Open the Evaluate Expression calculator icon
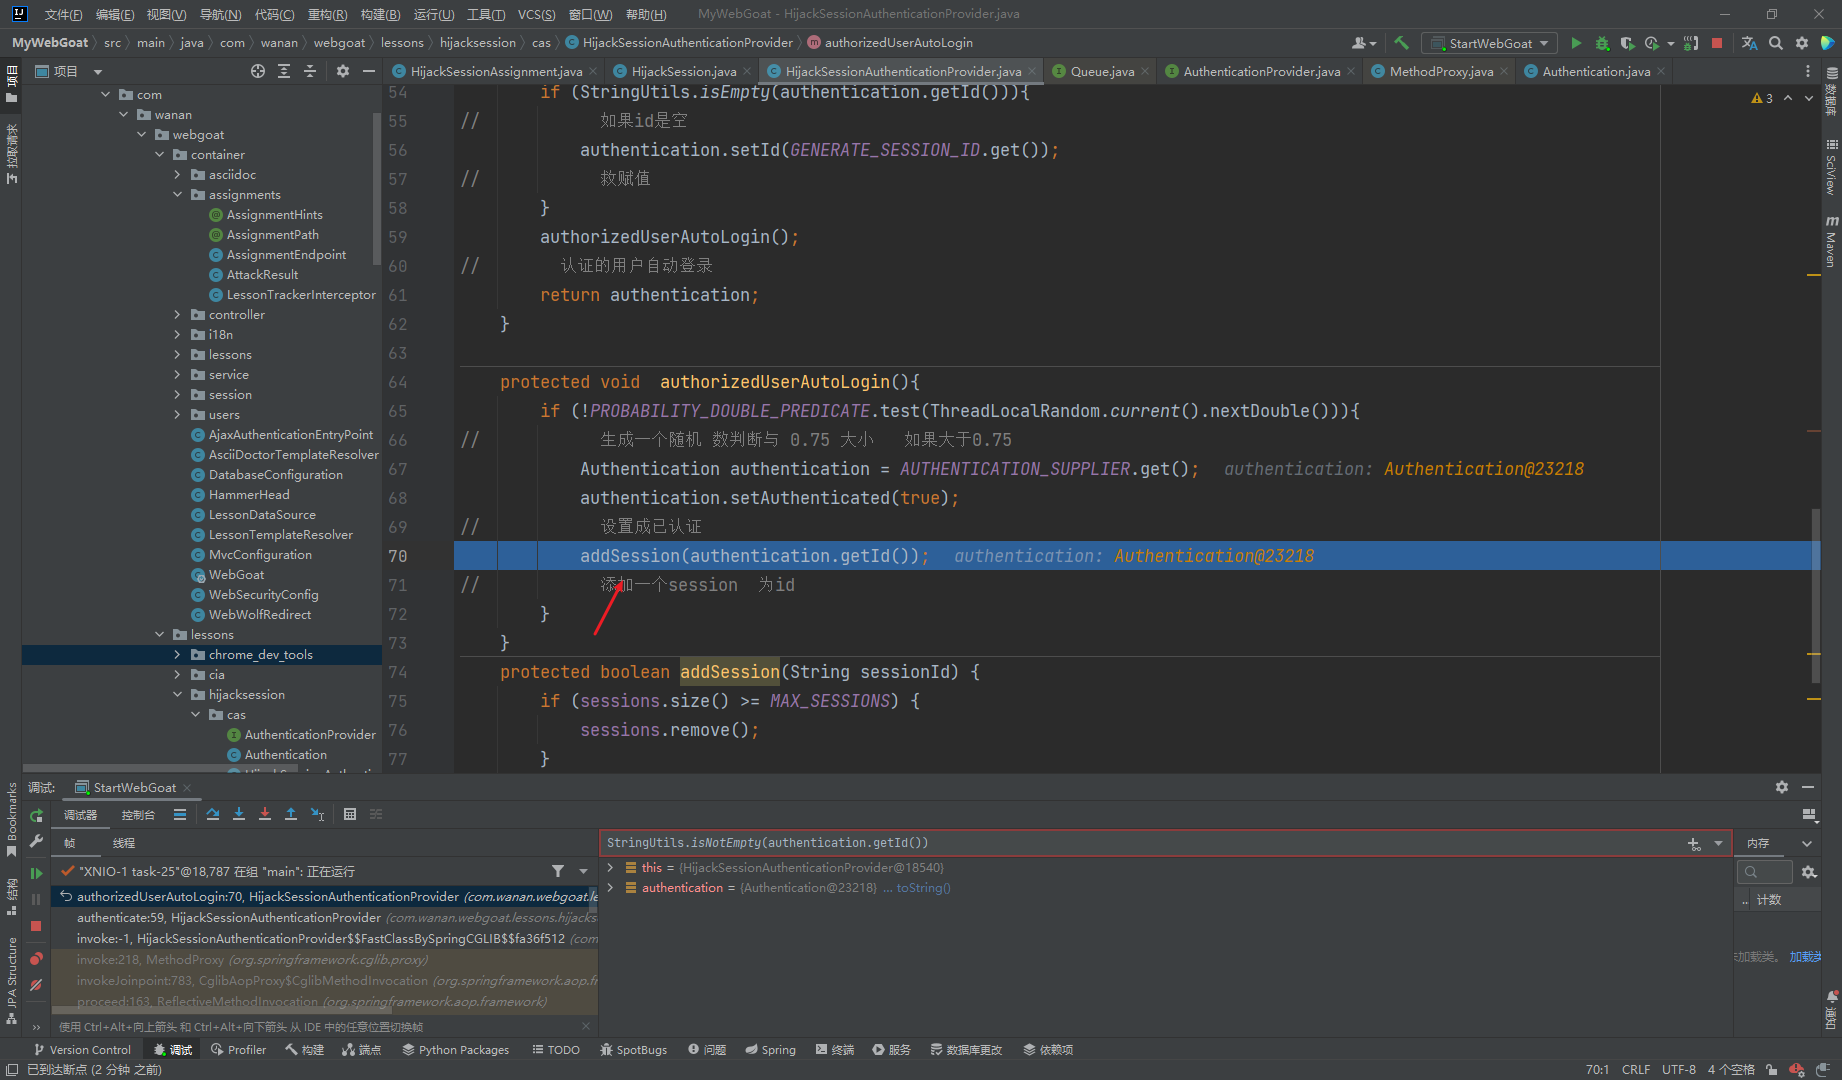The image size is (1842, 1080). (x=350, y=815)
